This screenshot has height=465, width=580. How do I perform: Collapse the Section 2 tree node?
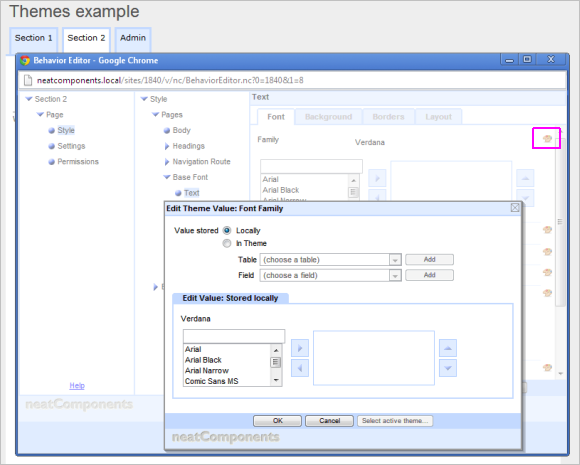tap(28, 99)
